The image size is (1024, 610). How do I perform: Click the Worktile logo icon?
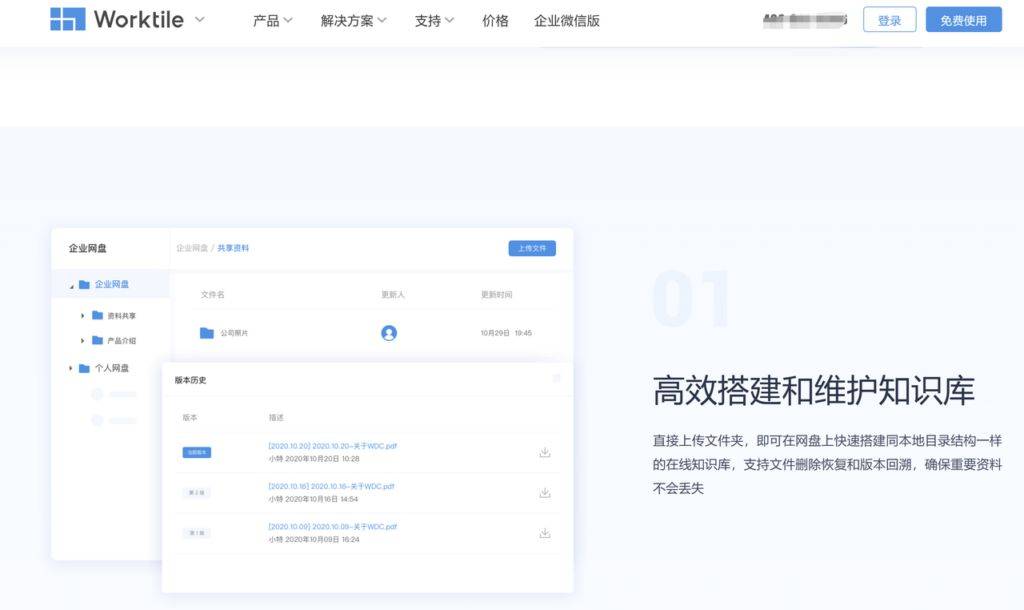point(67,20)
